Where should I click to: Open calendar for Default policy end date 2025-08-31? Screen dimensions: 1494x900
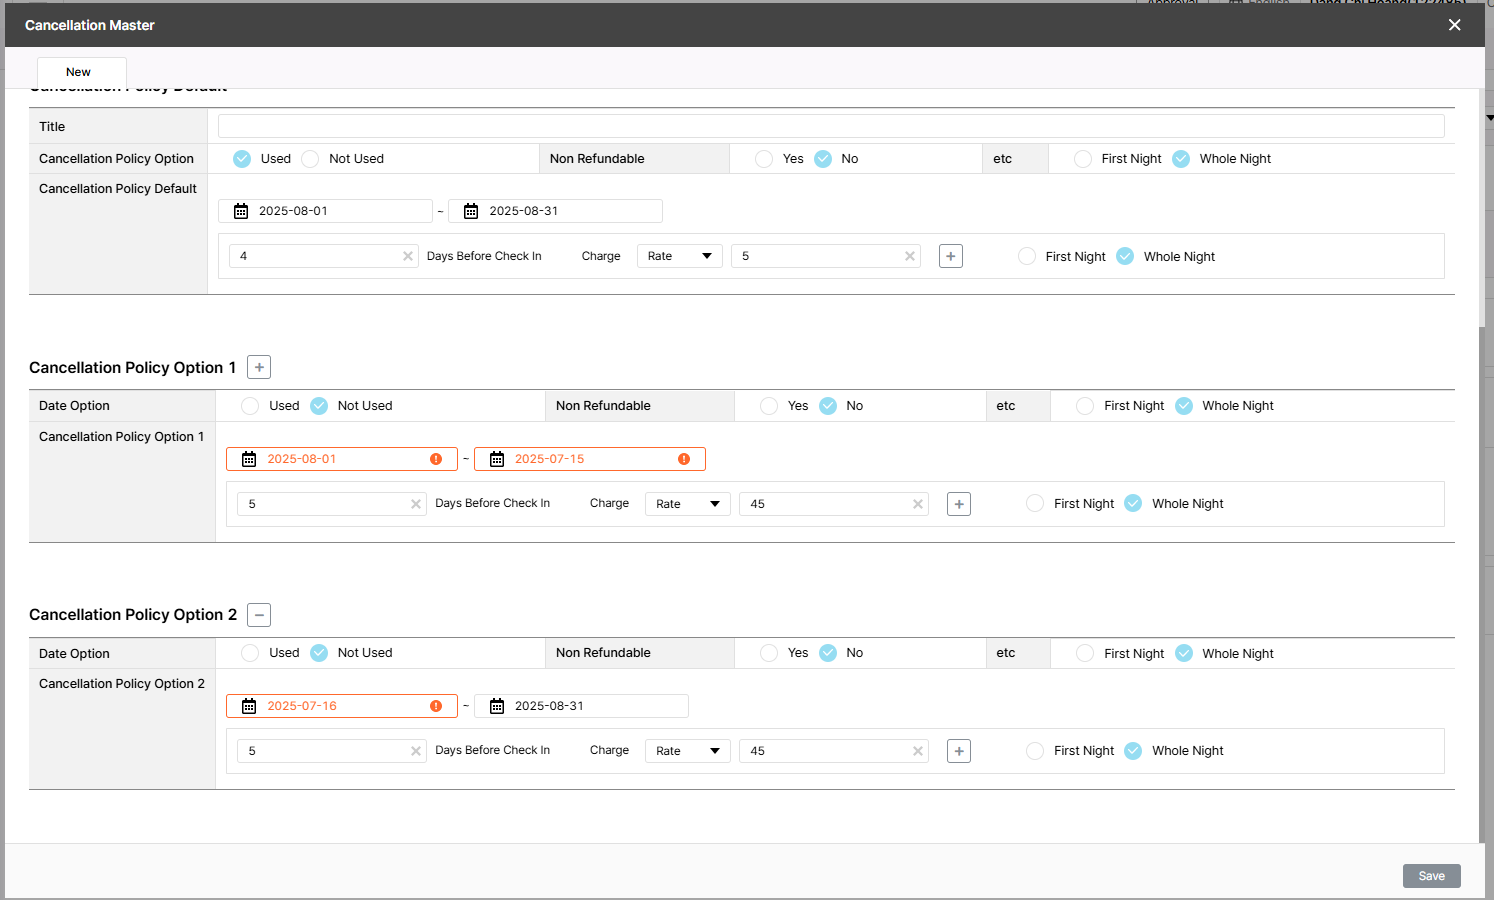click(471, 211)
